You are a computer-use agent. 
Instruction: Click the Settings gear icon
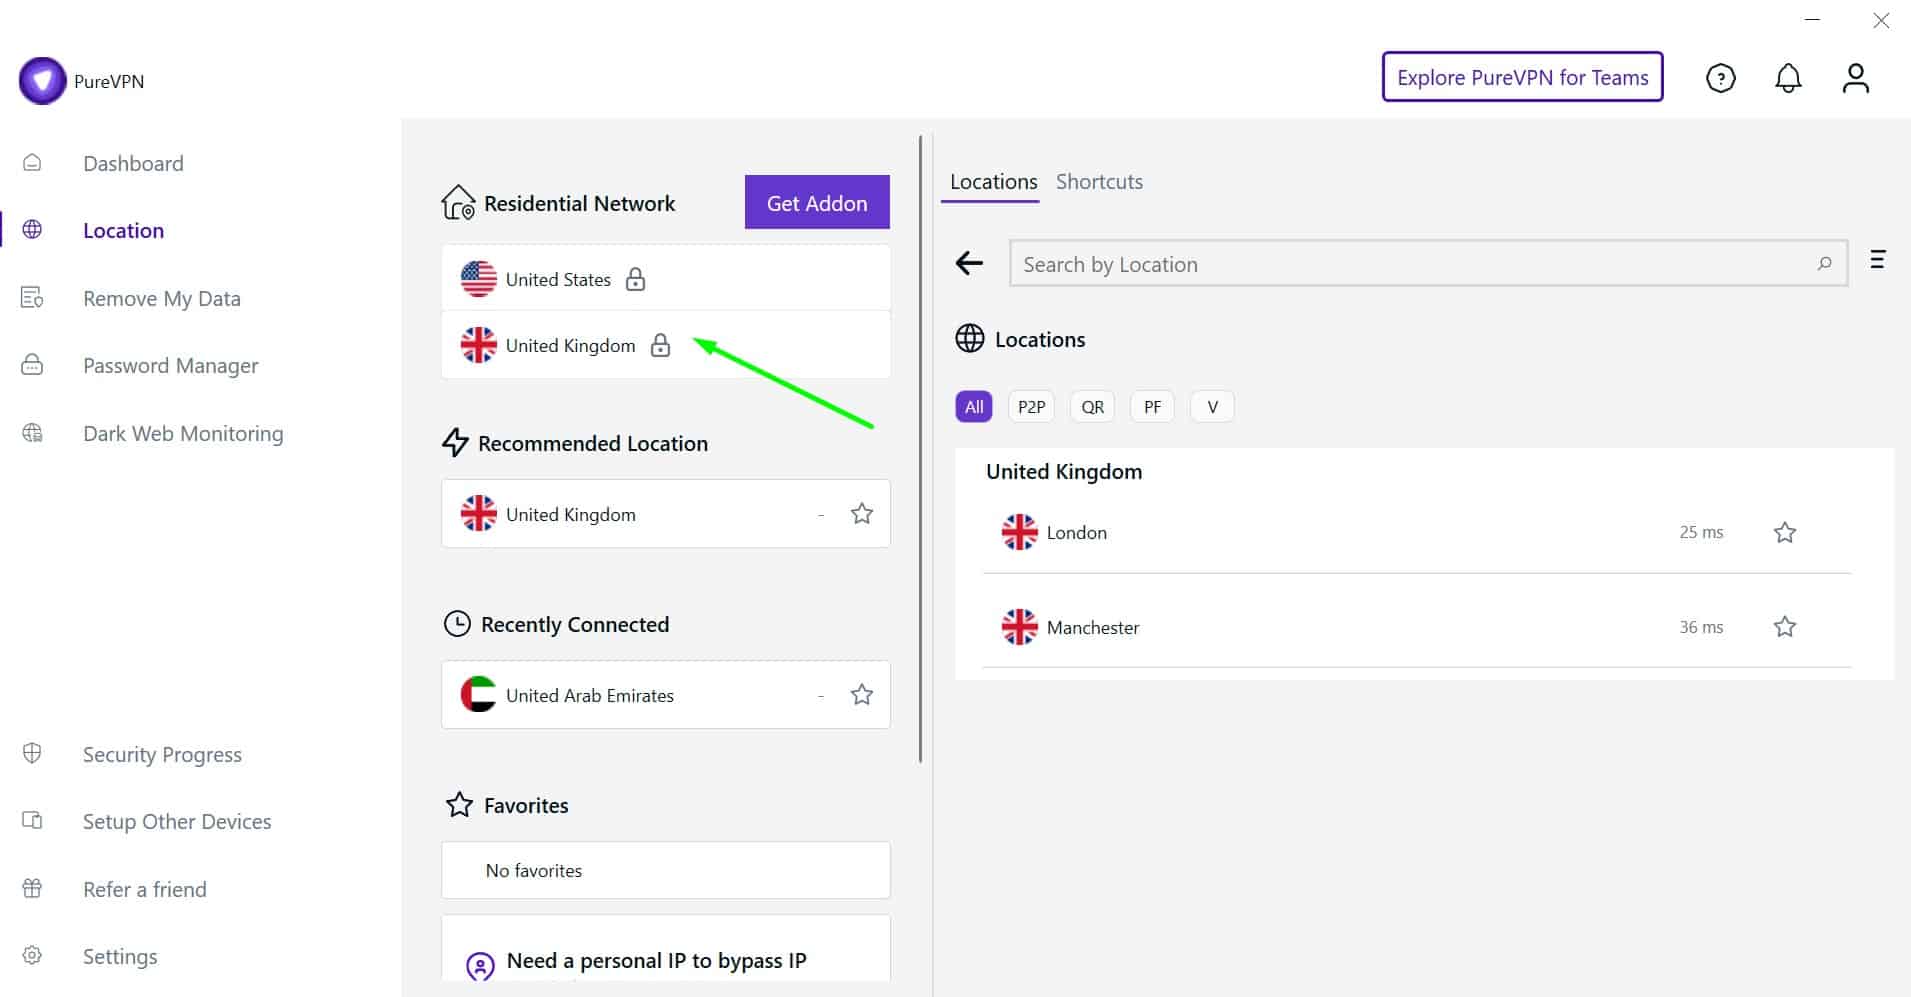pyautogui.click(x=32, y=955)
